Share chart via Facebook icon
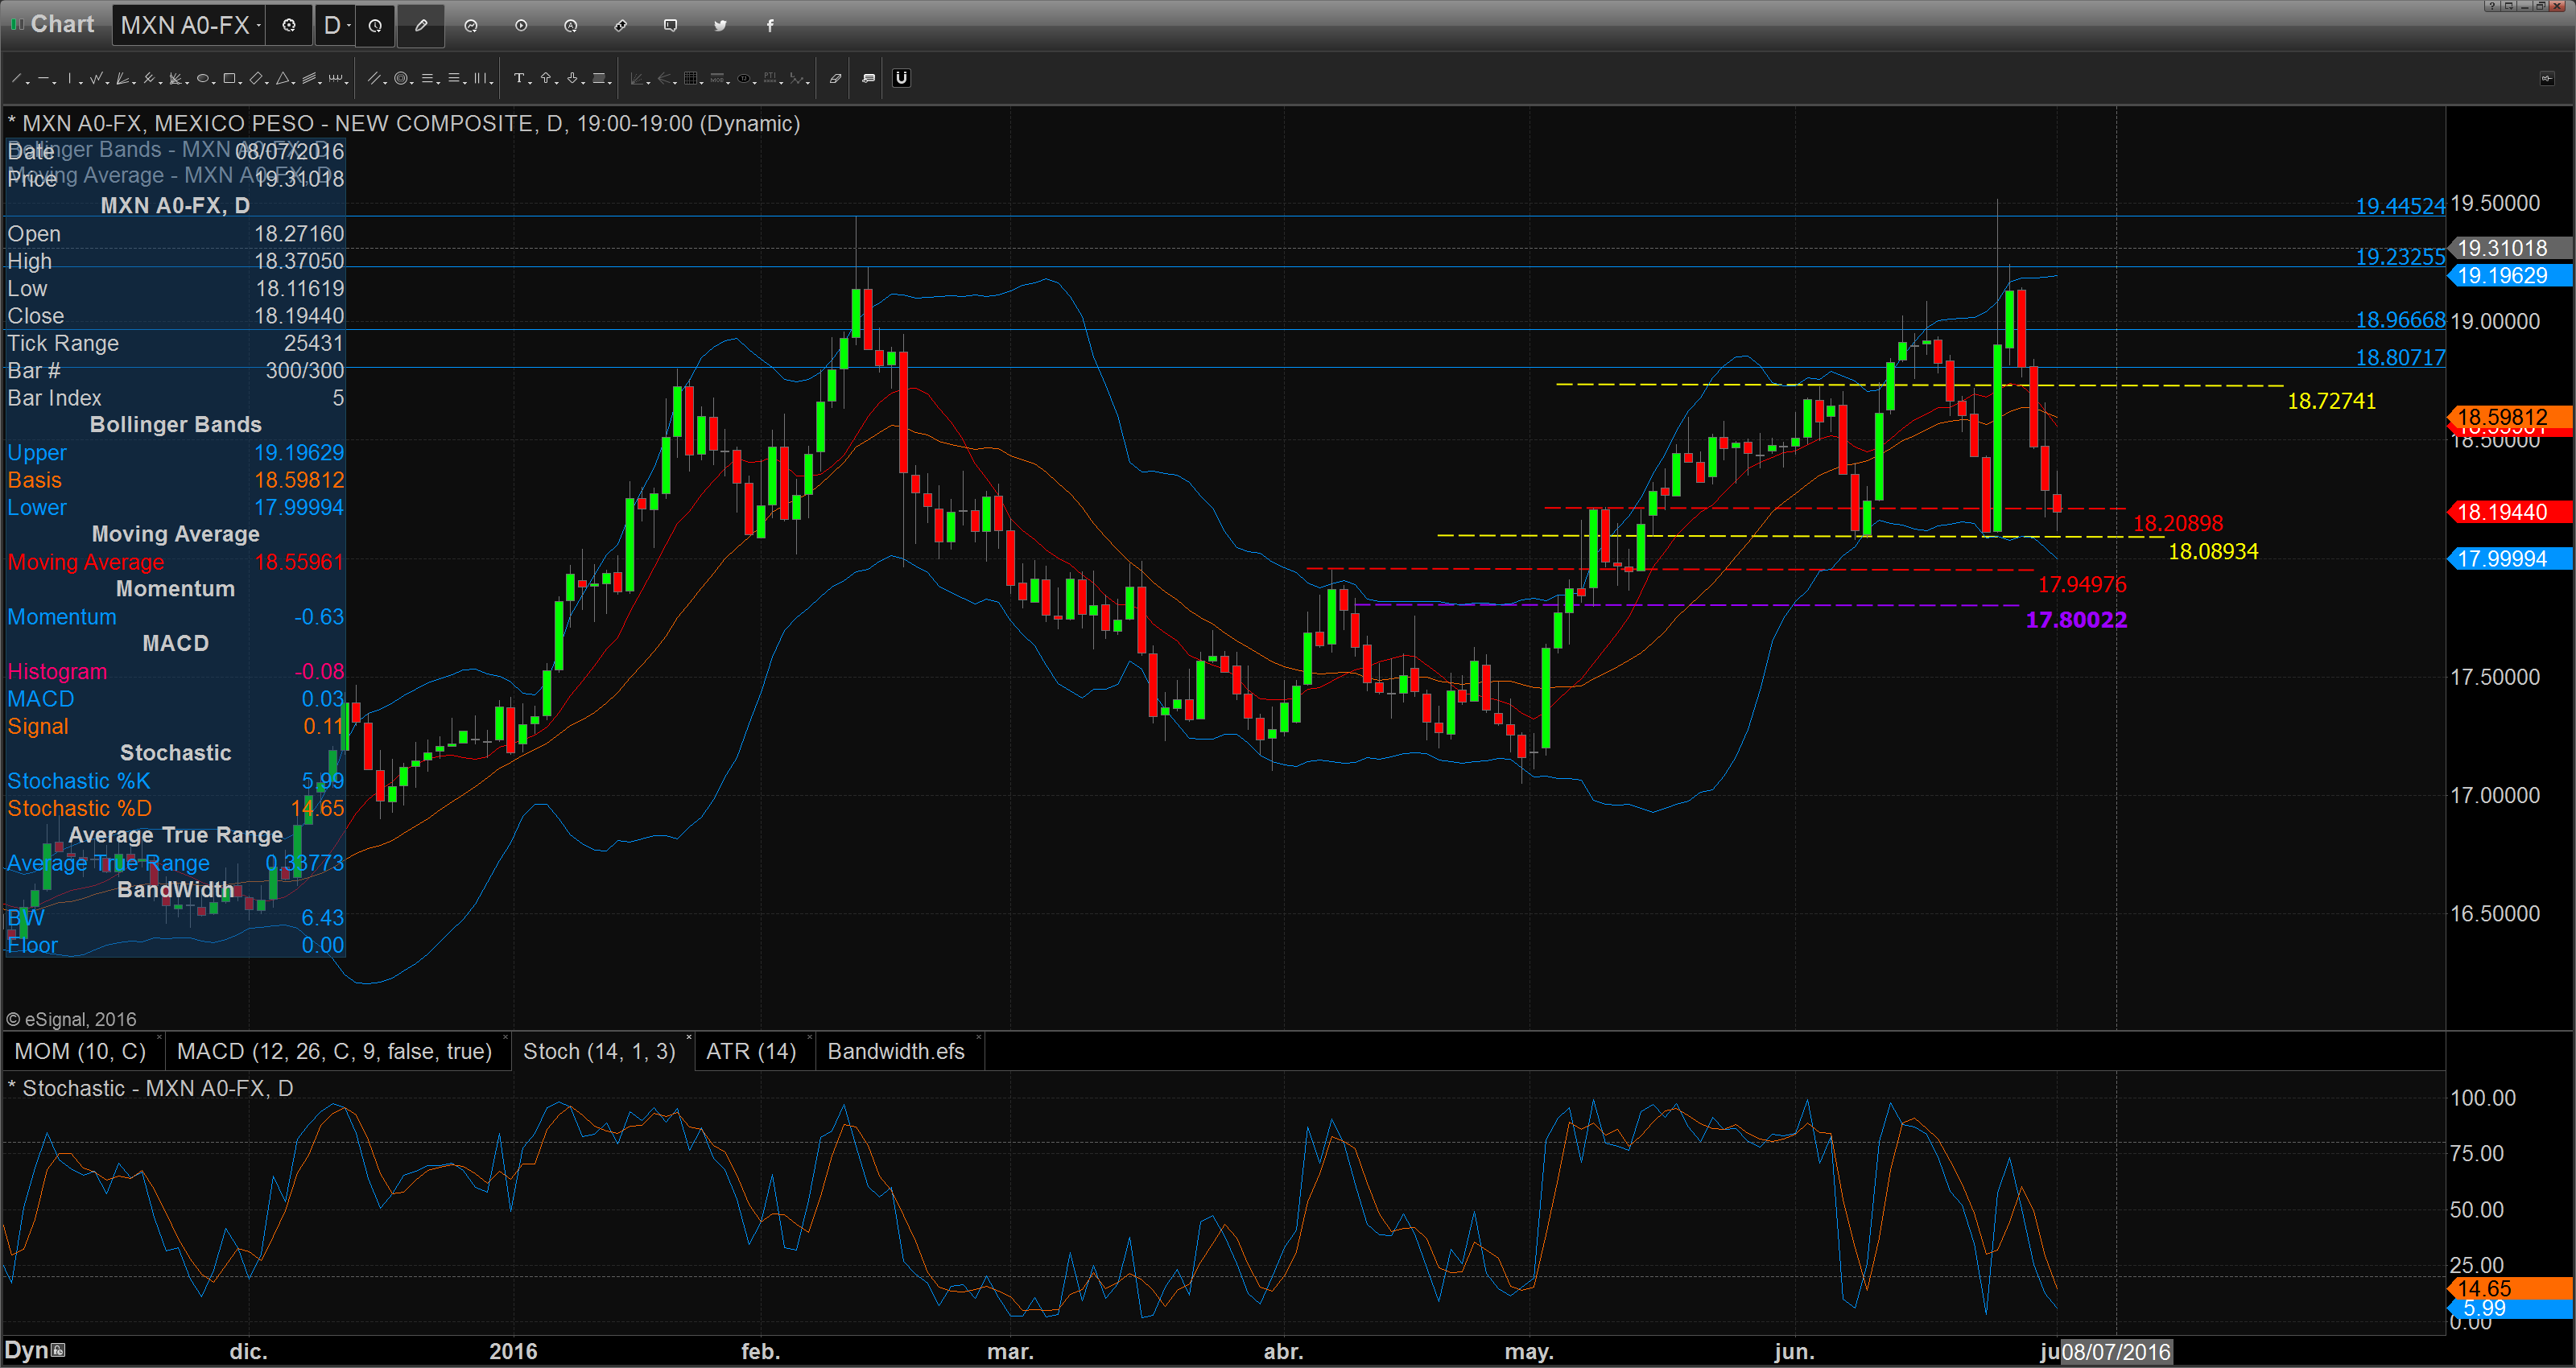This screenshot has width=2576, height=1368. click(x=770, y=26)
